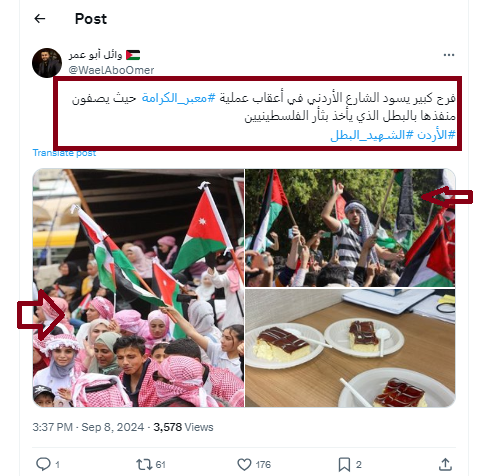This screenshot has height=476, width=480.
Task: View the 3,578 Views analytics
Action: (183, 427)
